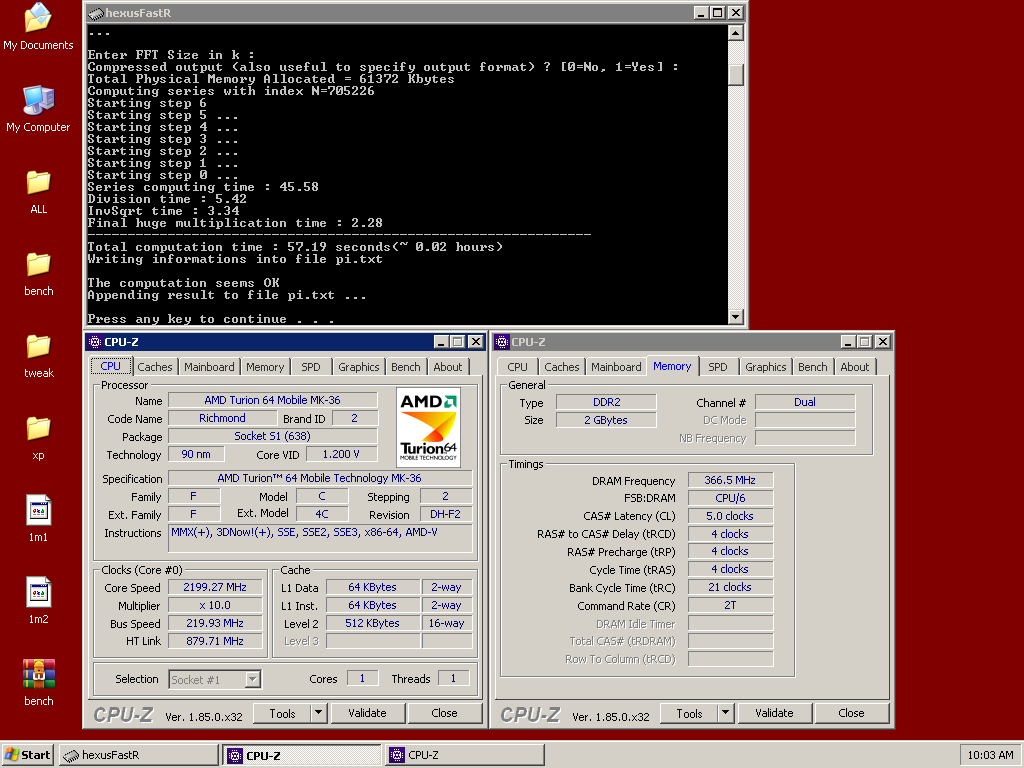Click Tools button in right CPU-Z
The height and width of the screenshot is (768, 1024).
pos(689,714)
